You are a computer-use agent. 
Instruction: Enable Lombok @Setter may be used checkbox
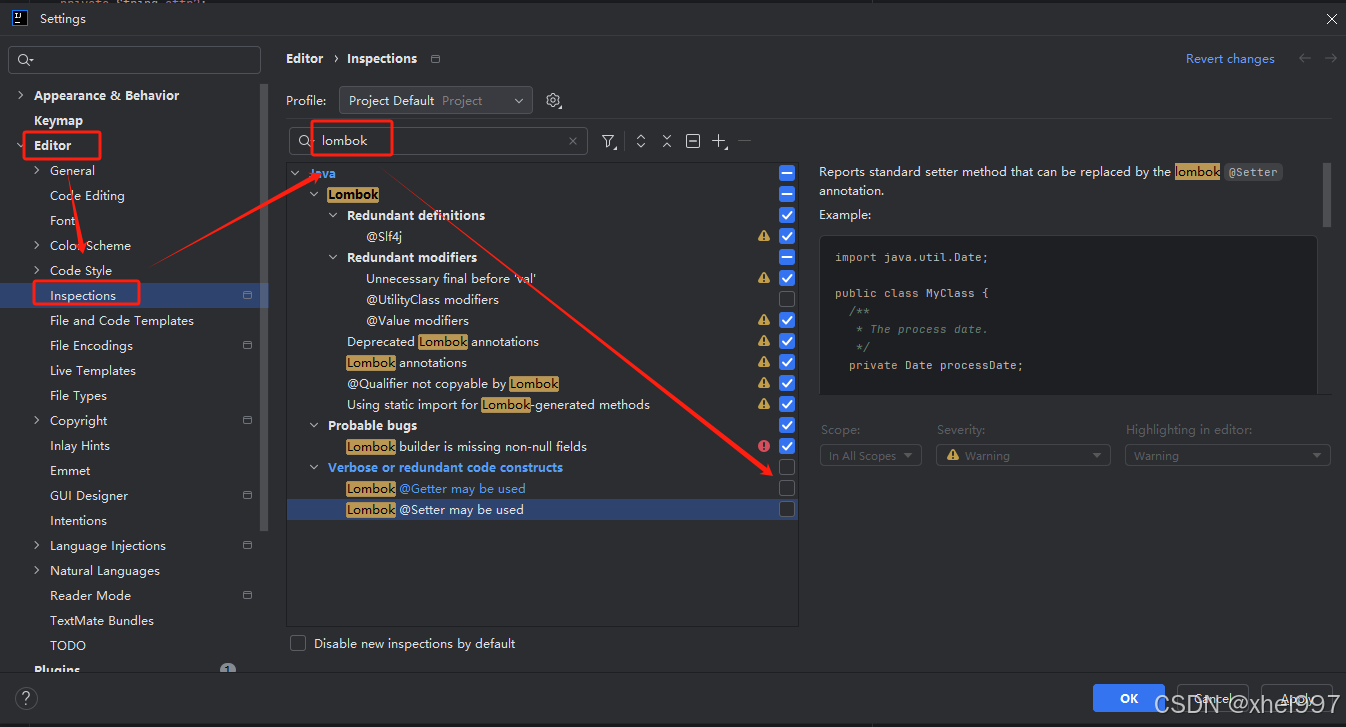[787, 509]
